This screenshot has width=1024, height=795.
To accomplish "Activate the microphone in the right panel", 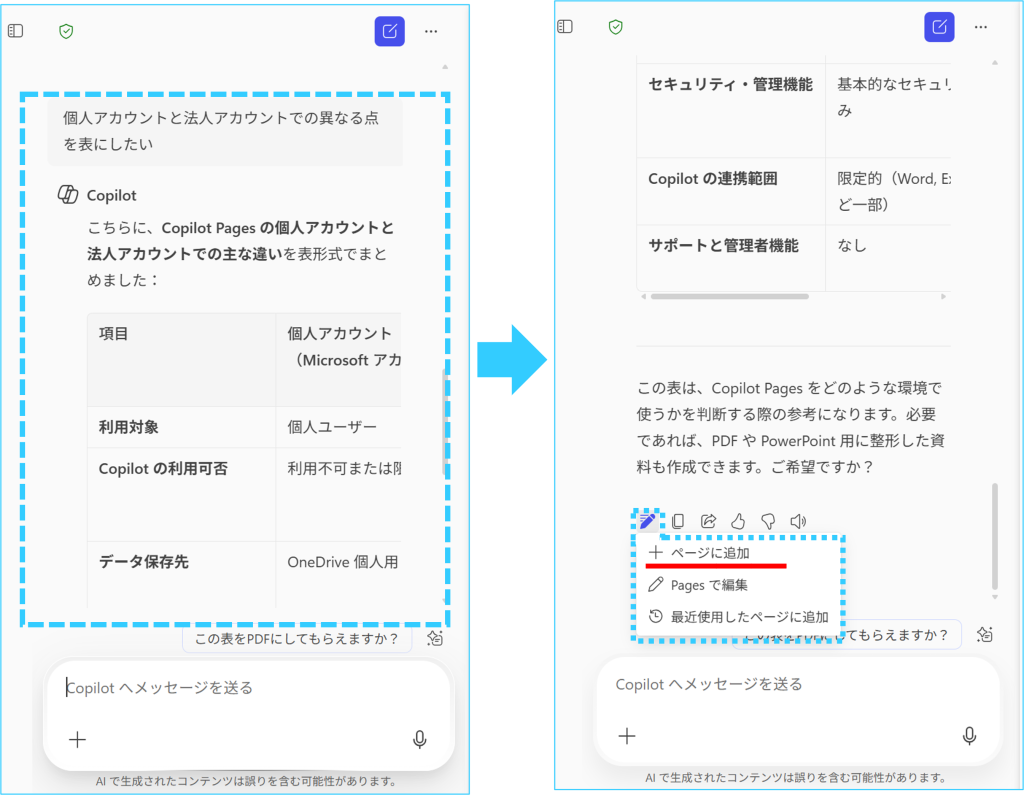I will click(970, 736).
